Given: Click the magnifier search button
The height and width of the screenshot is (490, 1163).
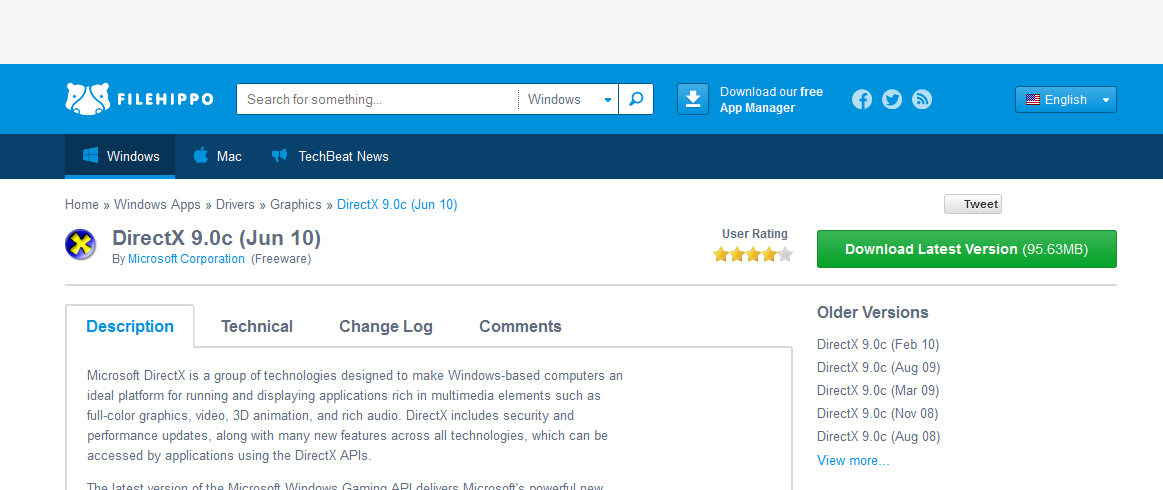Looking at the screenshot, I should (x=636, y=99).
